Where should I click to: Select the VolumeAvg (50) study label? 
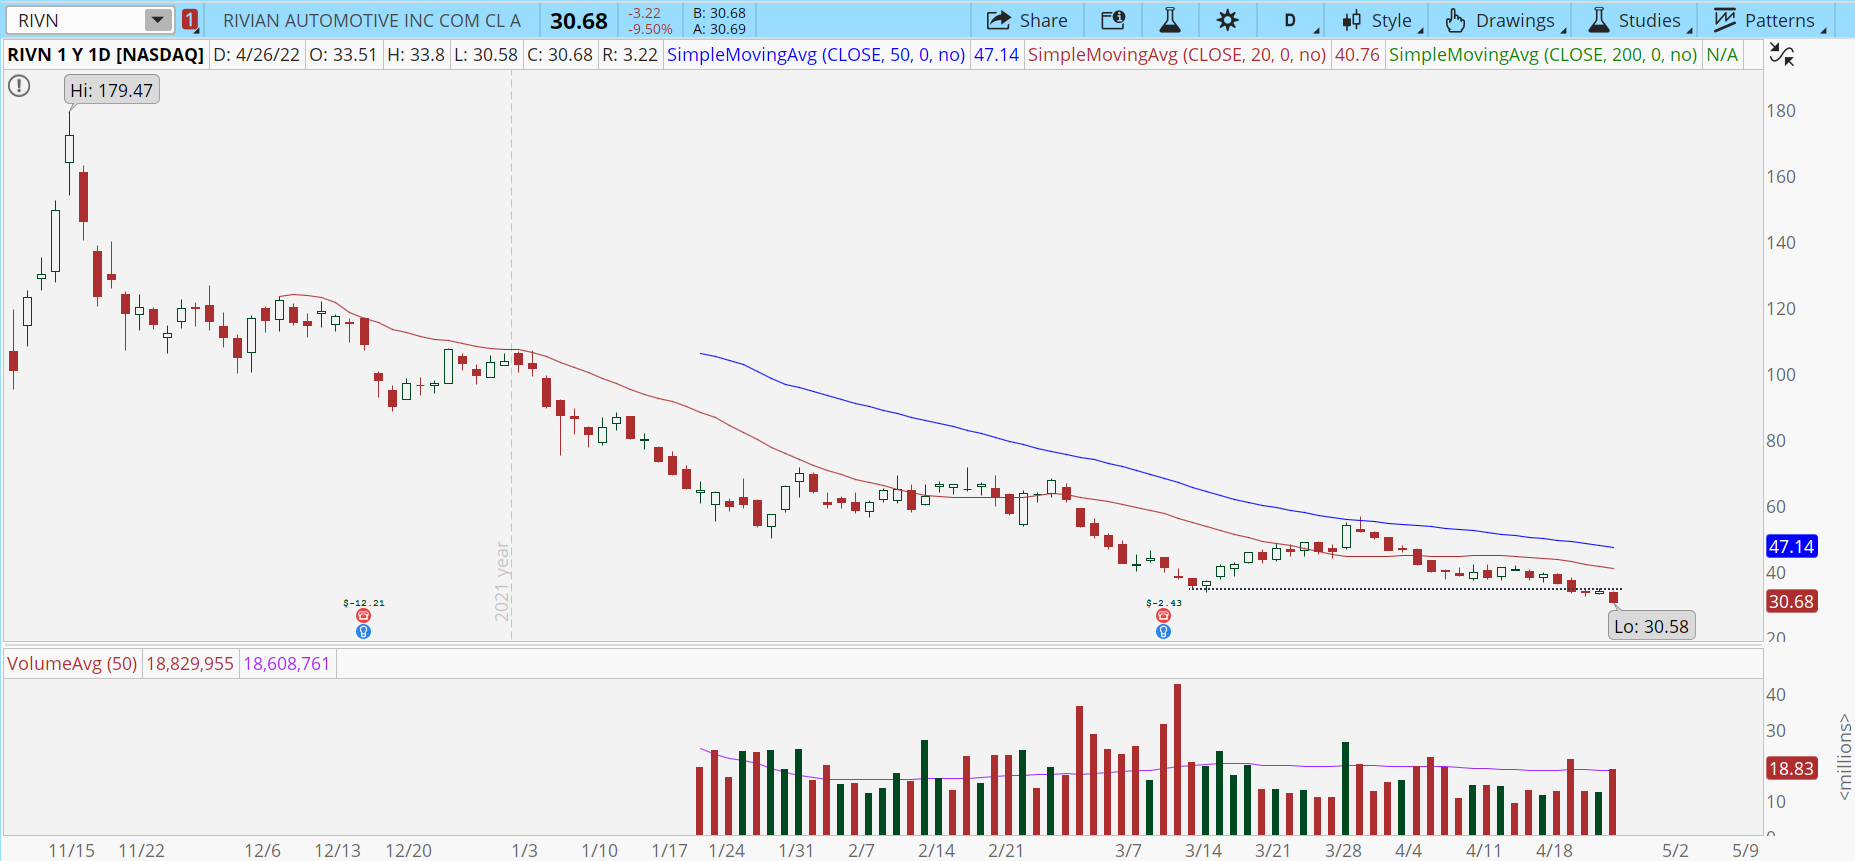coord(72,664)
